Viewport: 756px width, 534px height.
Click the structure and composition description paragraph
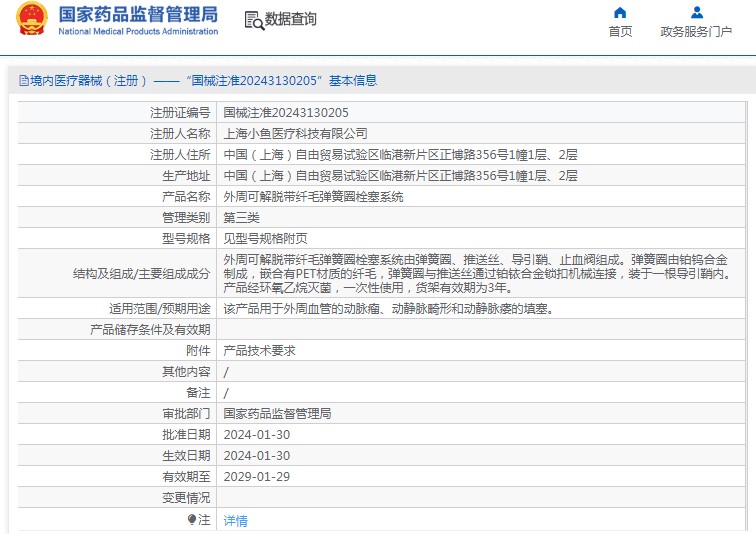pyautogui.click(x=477, y=273)
